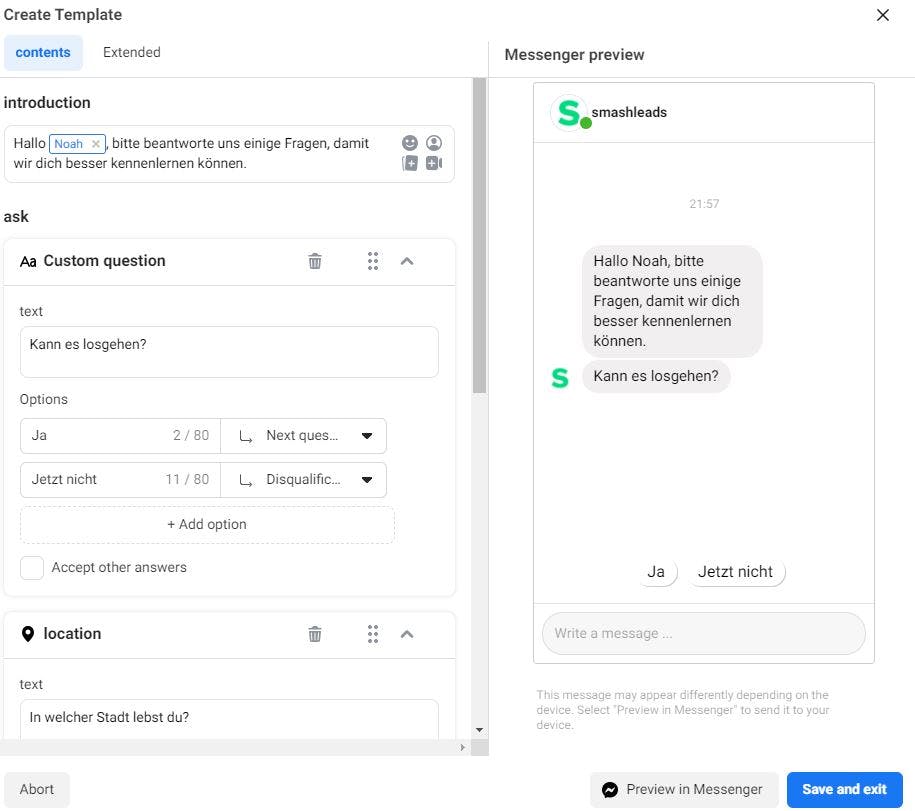The height and width of the screenshot is (811, 915).
Task: Open the emoji picker in introduction
Action: coord(410,143)
